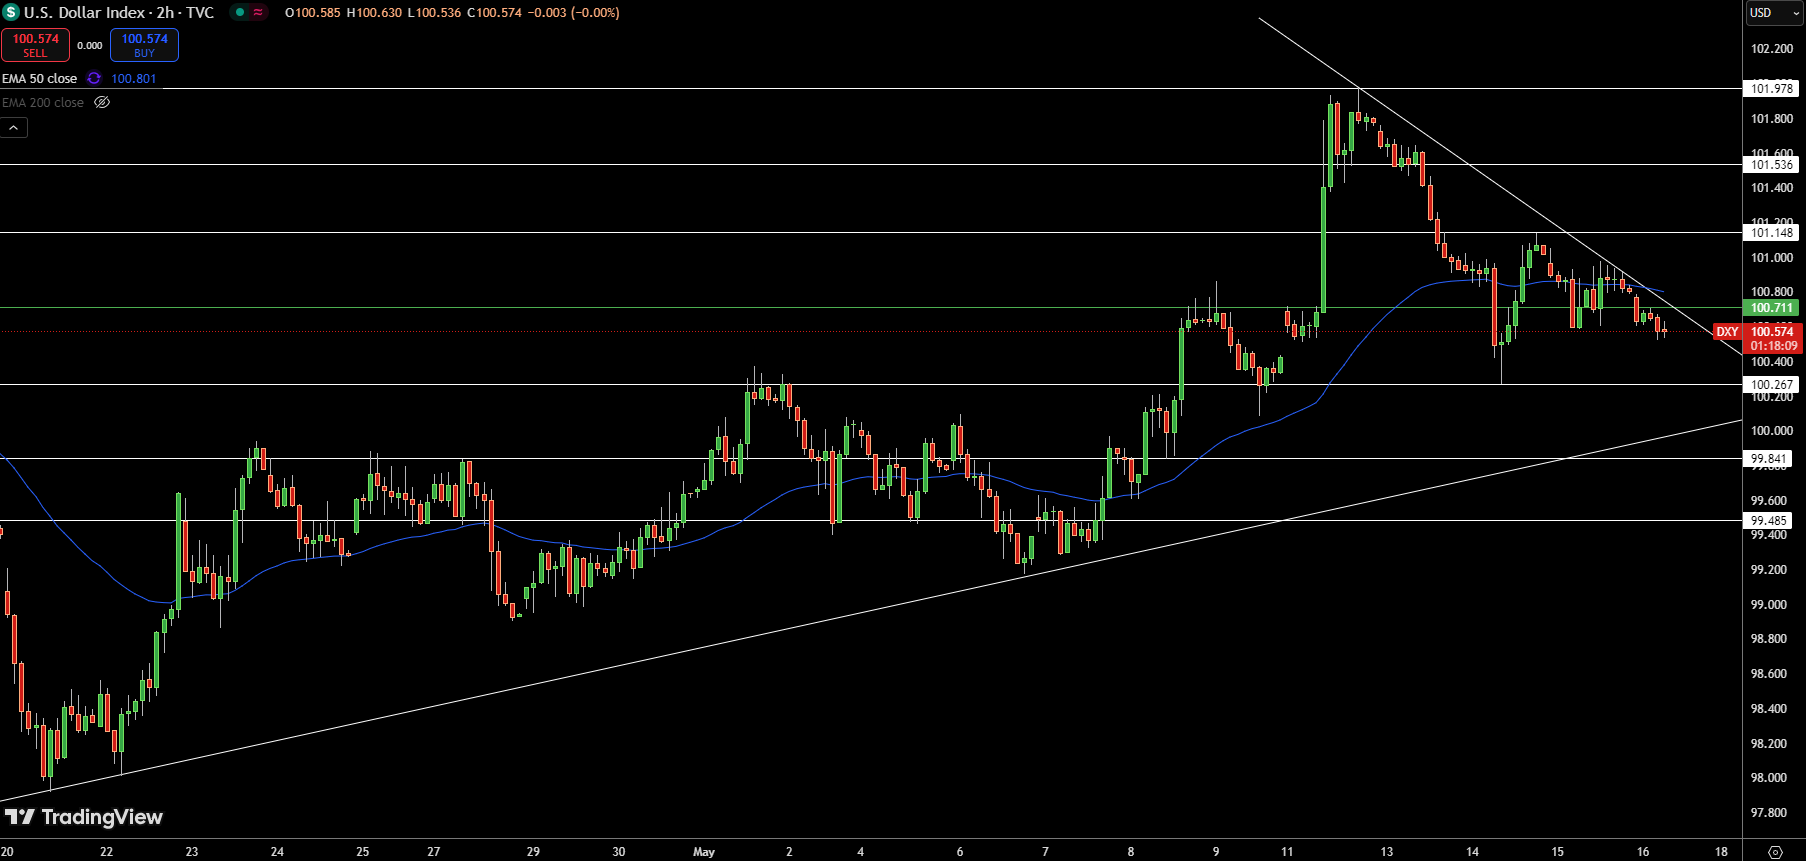Click the 99.000 price scale label
1806x861 pixels.
(x=1769, y=605)
